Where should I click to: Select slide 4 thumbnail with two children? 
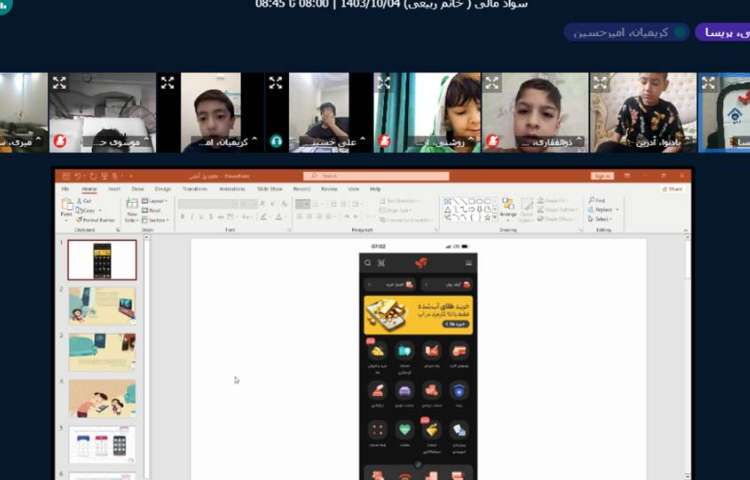pyautogui.click(x=102, y=399)
